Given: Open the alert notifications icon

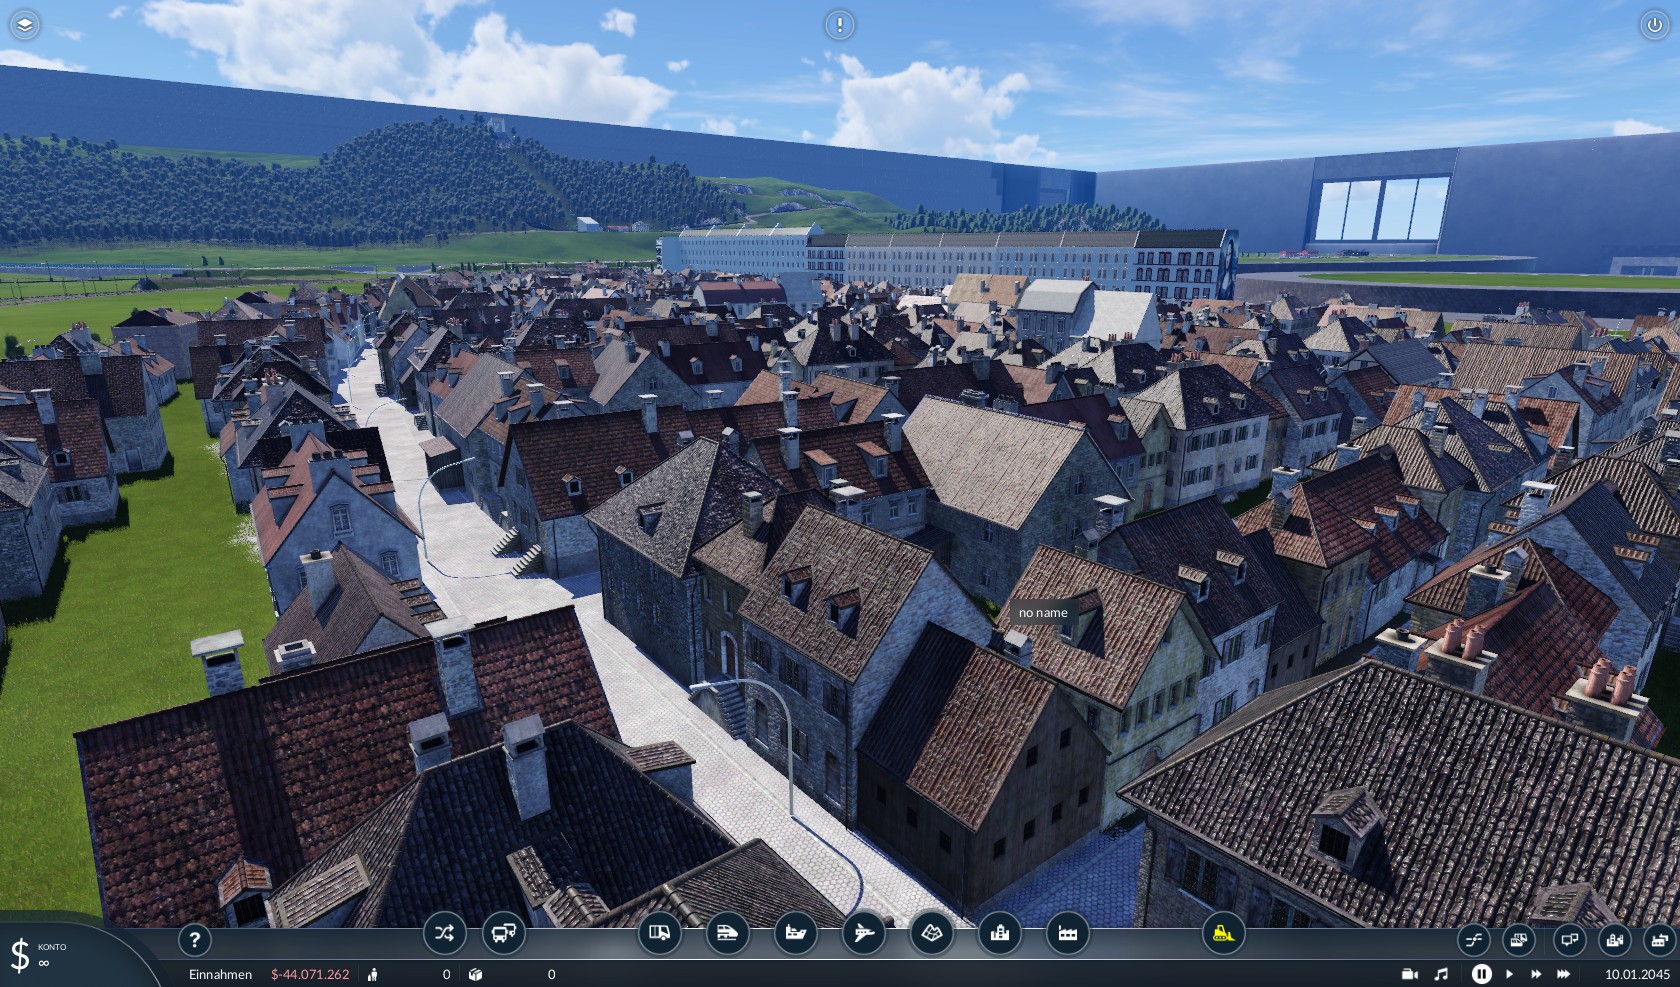Looking at the screenshot, I should pos(839,25).
